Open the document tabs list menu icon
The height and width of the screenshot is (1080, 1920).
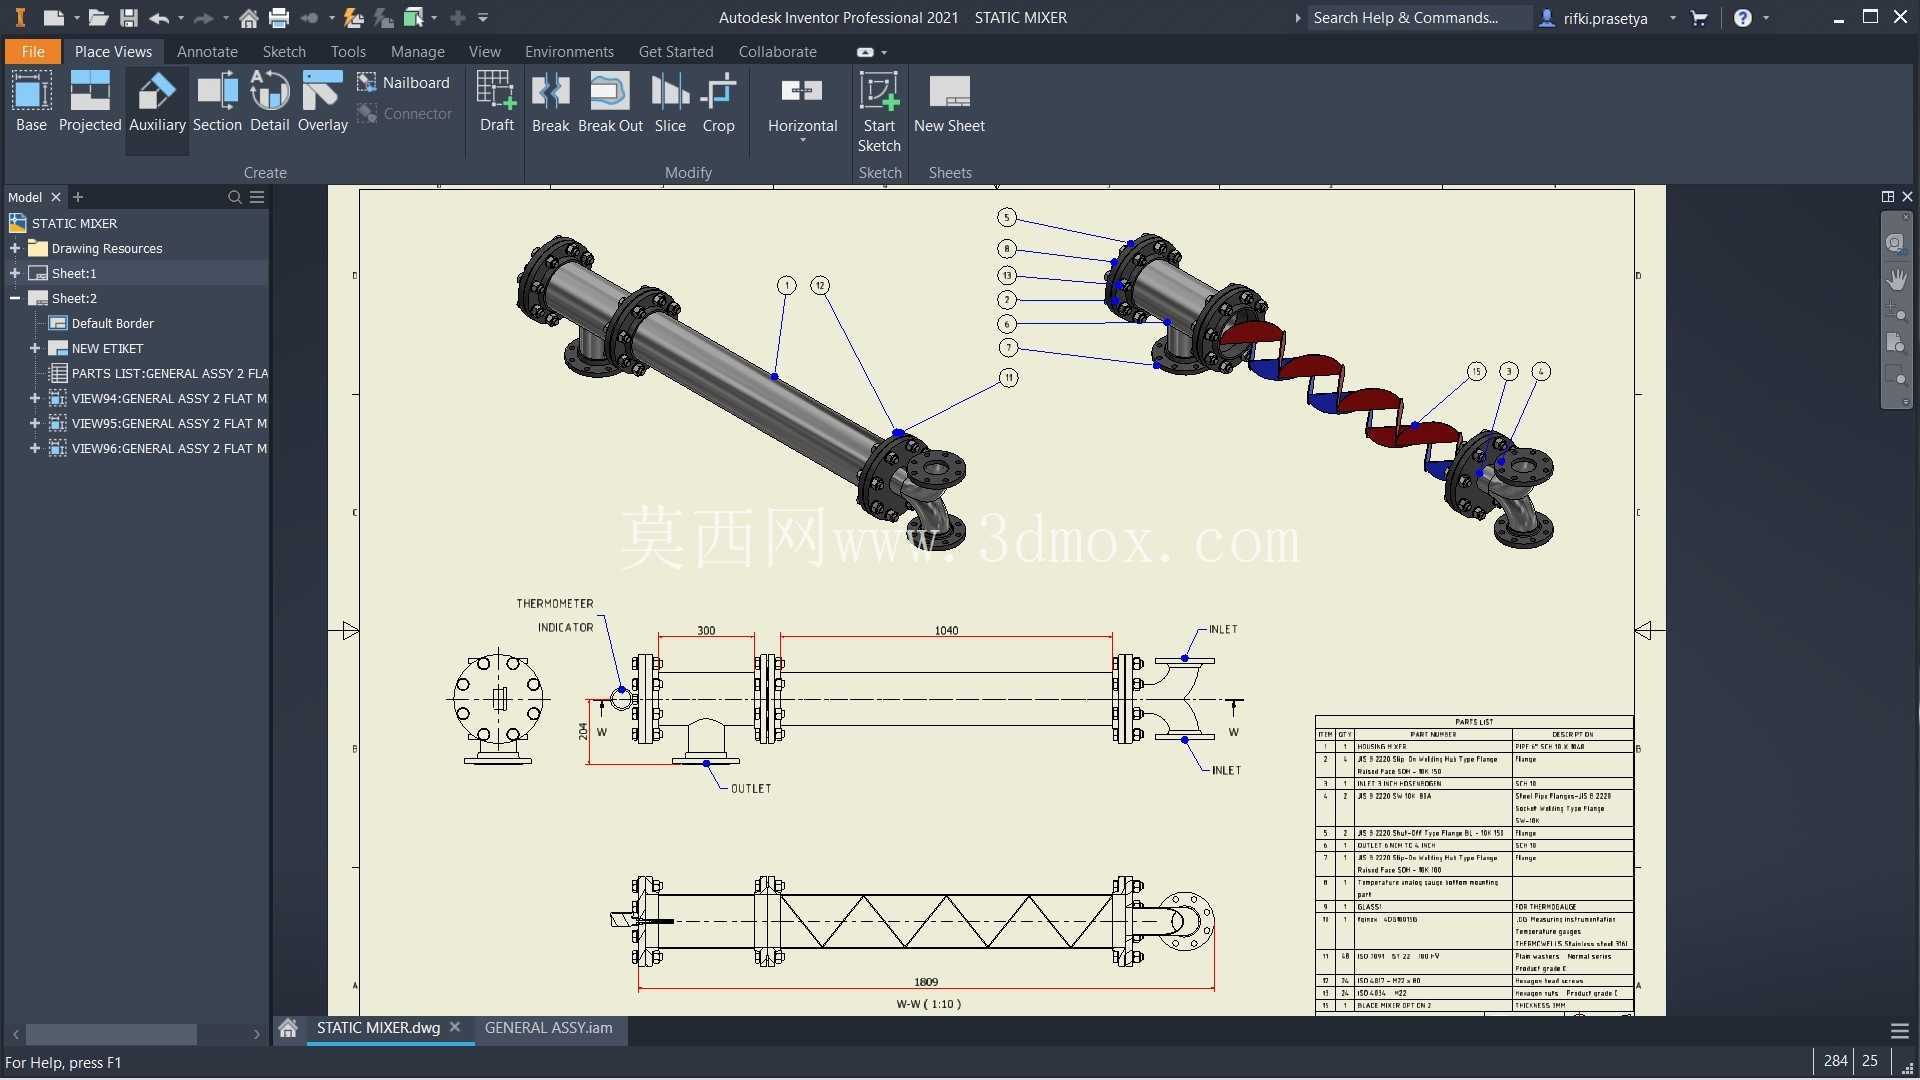(1900, 1031)
